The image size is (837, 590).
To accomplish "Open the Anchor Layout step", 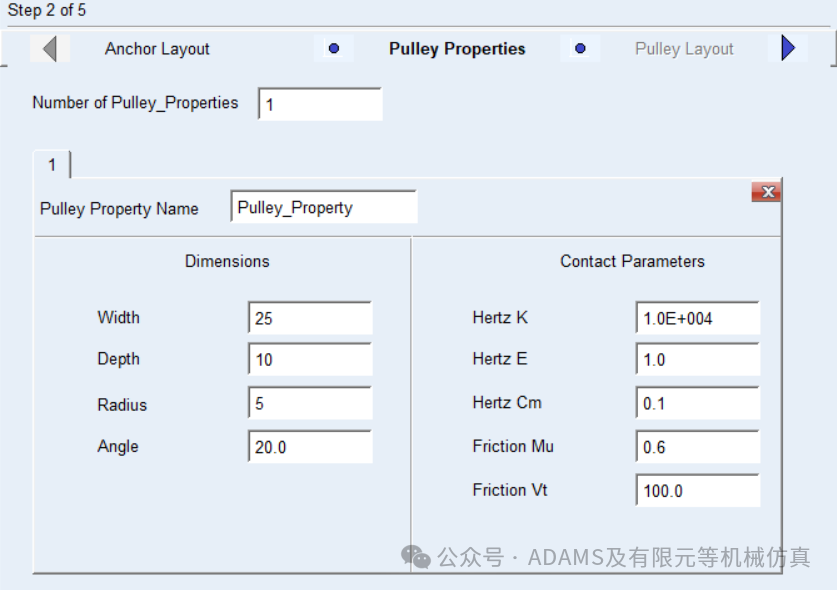I will tap(157, 49).
